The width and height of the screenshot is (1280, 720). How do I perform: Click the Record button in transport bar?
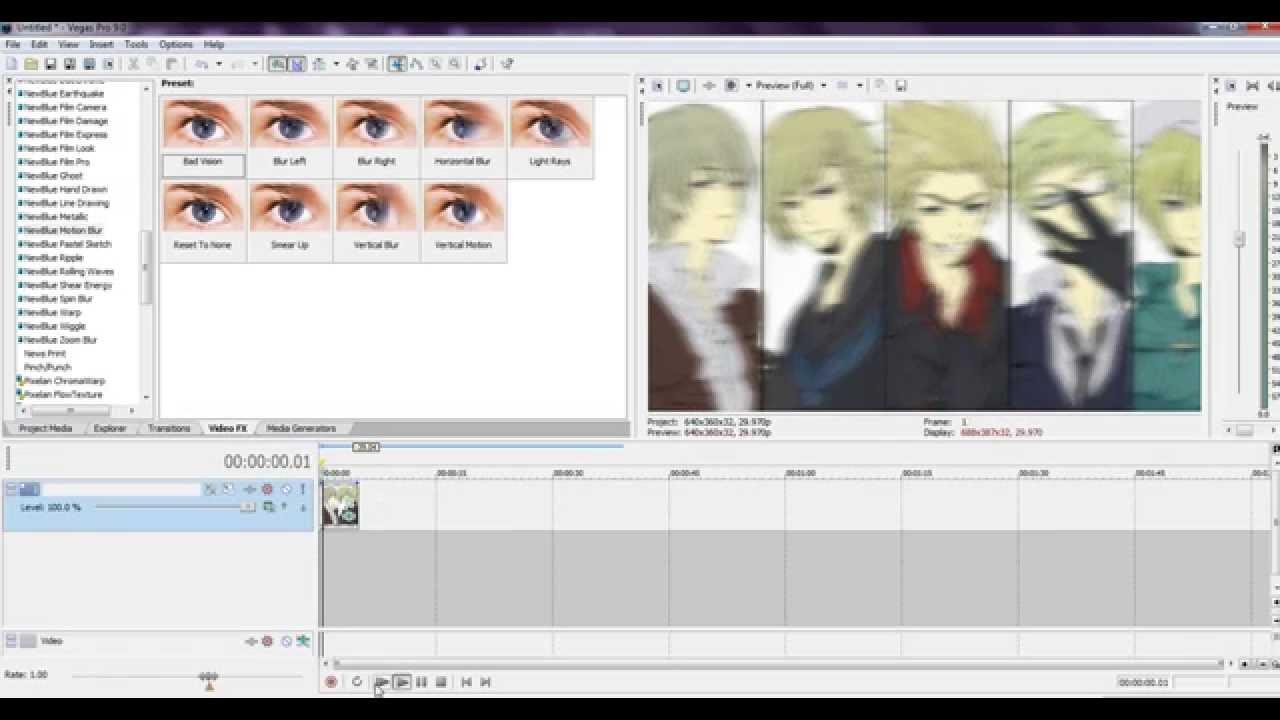(x=331, y=682)
